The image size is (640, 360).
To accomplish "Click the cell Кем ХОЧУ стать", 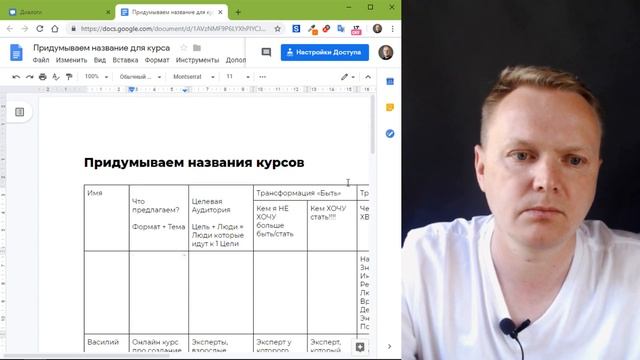I will [x=332, y=225].
